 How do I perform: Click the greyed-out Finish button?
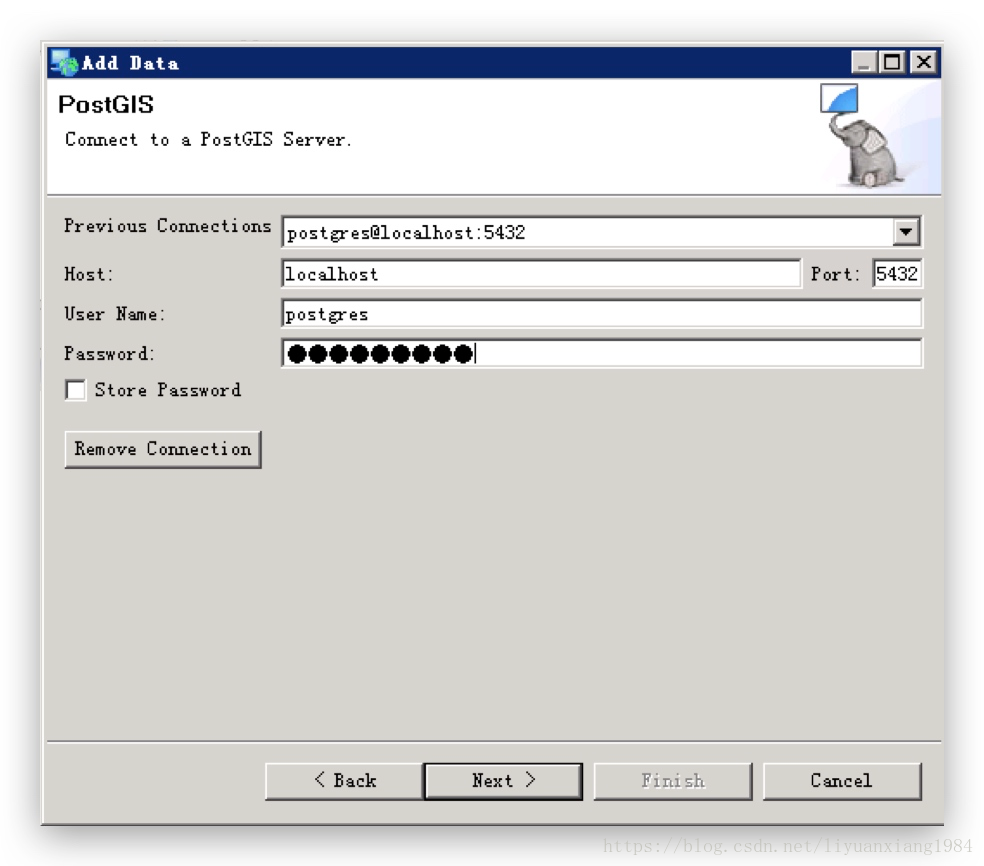(673, 781)
